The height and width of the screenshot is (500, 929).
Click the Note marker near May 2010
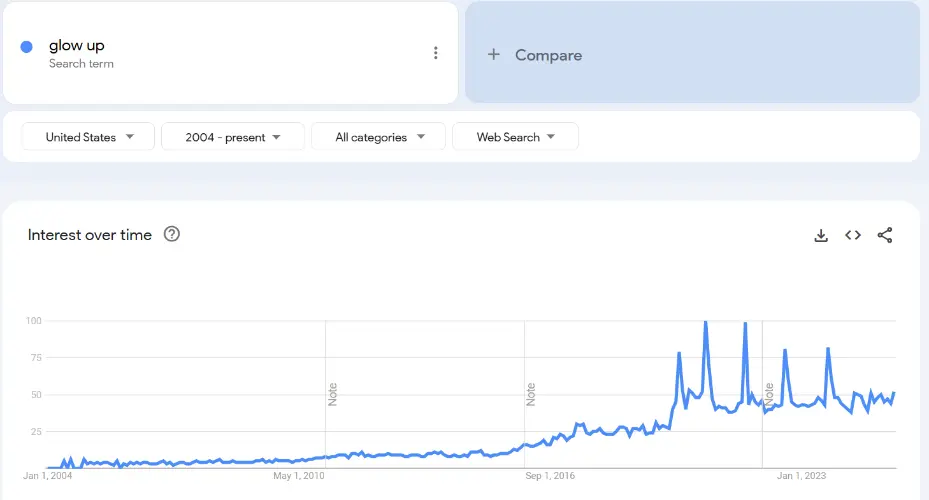(x=333, y=394)
